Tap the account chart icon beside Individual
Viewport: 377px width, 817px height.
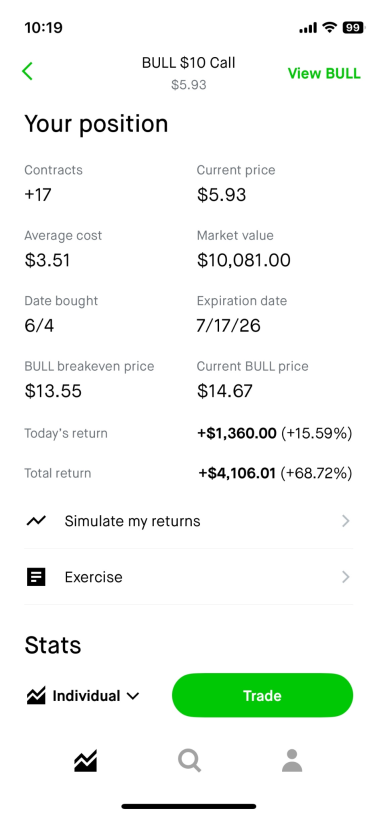coord(36,696)
